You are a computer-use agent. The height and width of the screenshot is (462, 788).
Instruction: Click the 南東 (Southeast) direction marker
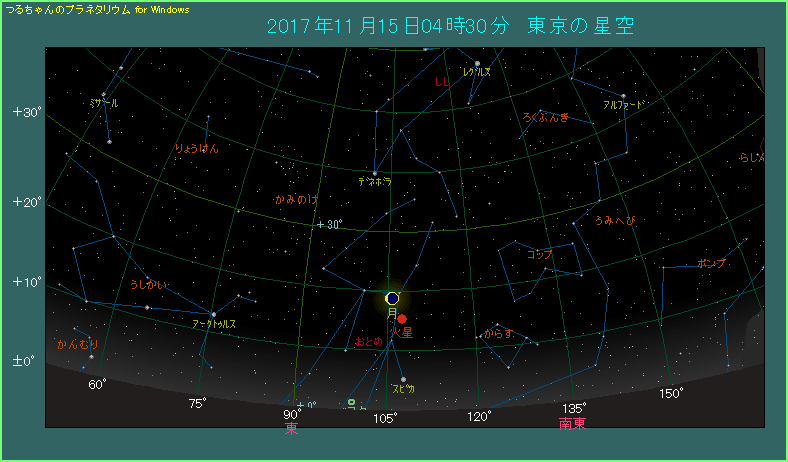coord(573,424)
